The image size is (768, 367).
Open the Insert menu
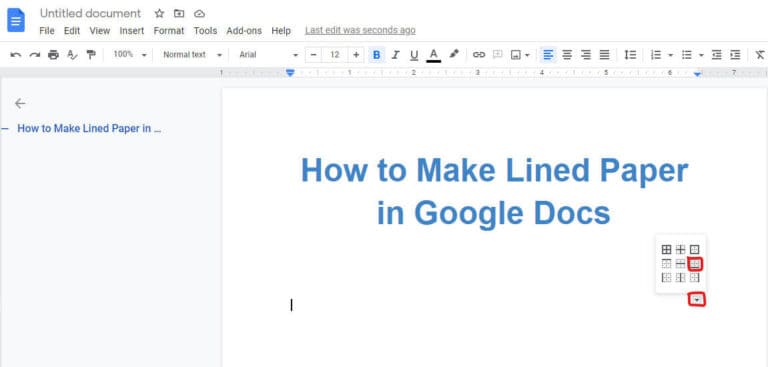[132, 30]
